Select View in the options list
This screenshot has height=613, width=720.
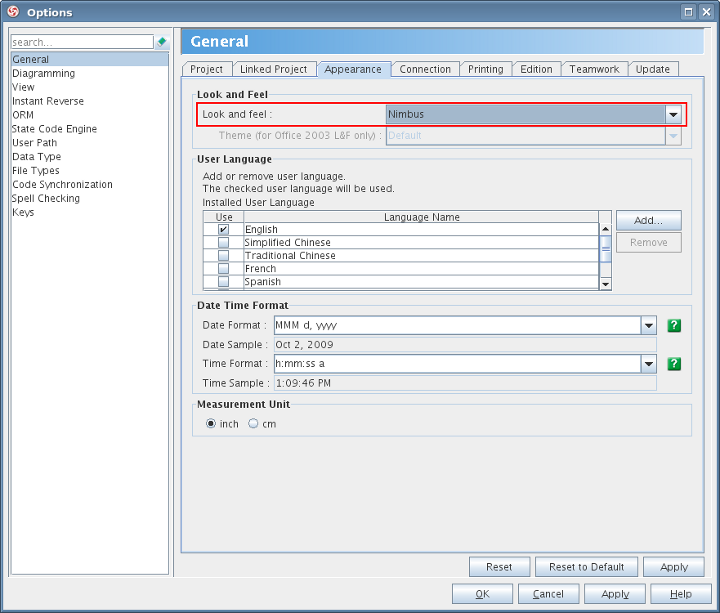point(90,87)
